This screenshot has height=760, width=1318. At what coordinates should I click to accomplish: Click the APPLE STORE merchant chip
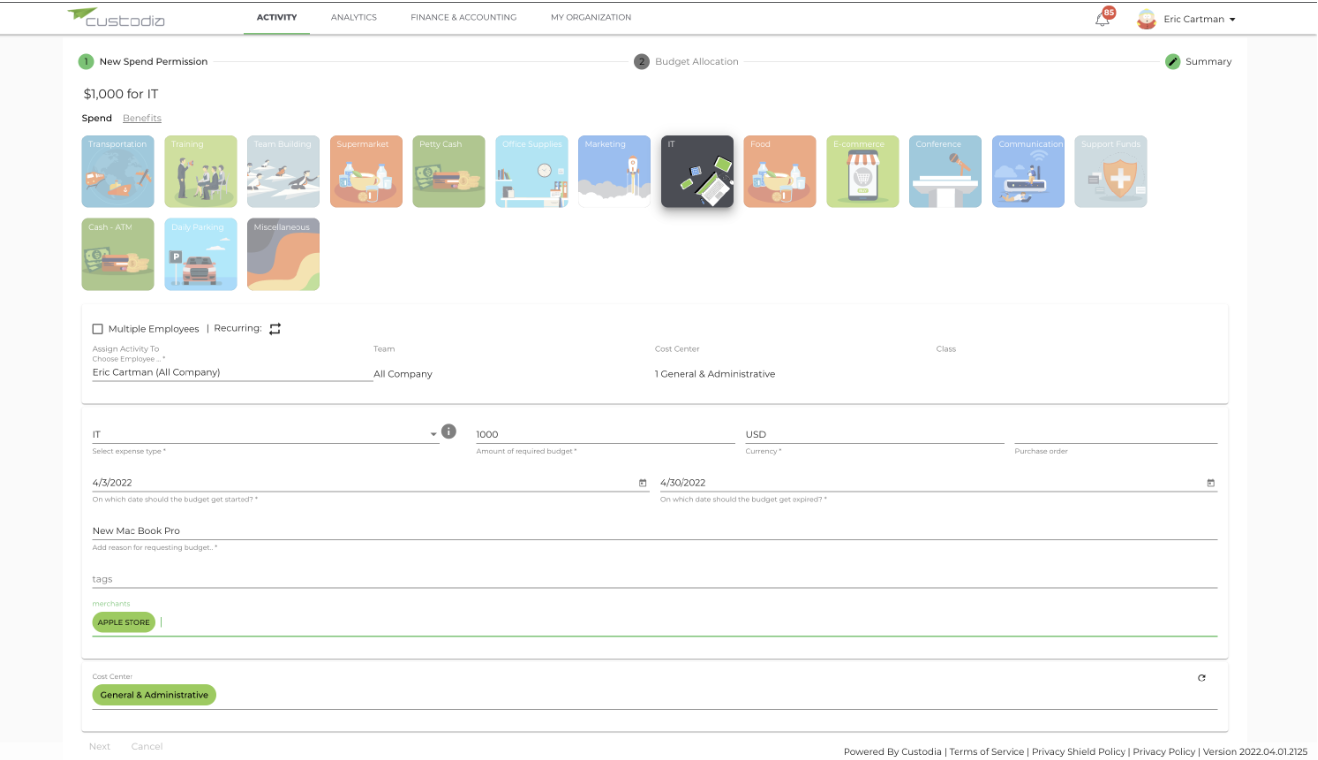point(124,622)
